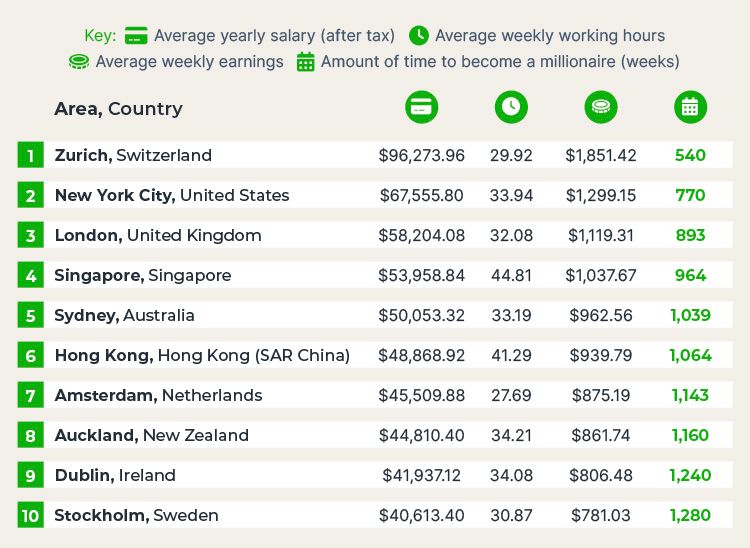Select the Amsterdam, Netherlands row label
The image size is (750, 548).
pyautogui.click(x=158, y=395)
